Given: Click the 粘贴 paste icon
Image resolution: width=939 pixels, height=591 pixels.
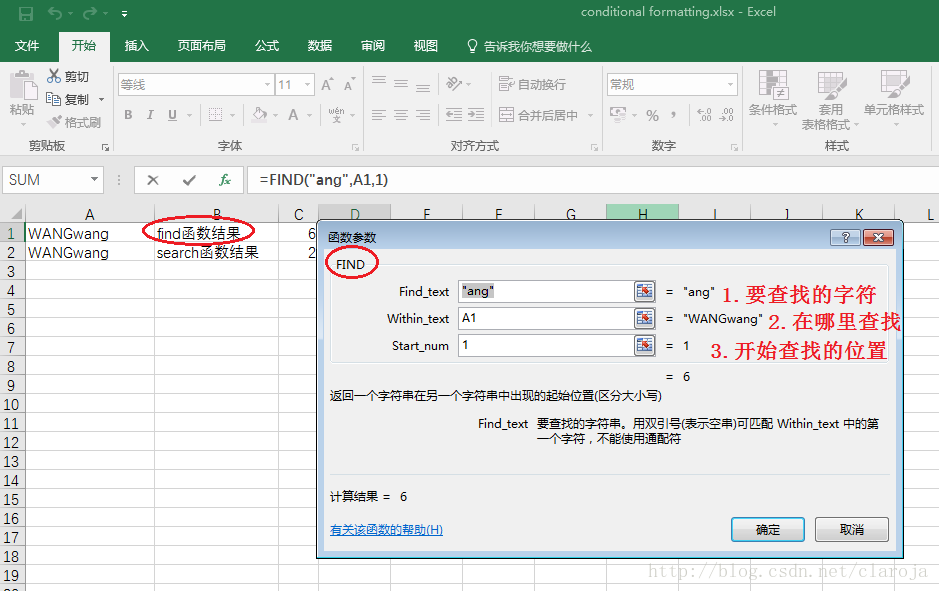Looking at the screenshot, I should tap(23, 86).
